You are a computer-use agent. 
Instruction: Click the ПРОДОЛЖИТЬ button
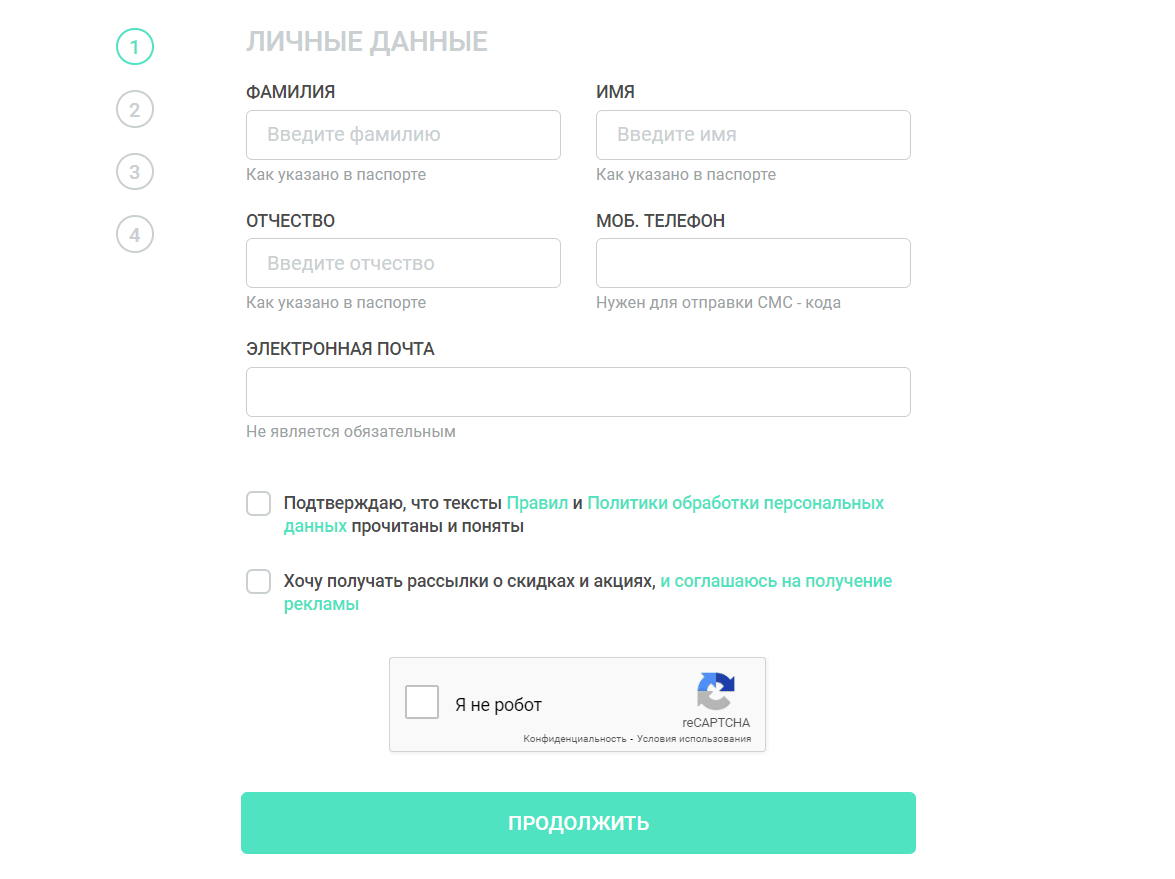tap(579, 823)
